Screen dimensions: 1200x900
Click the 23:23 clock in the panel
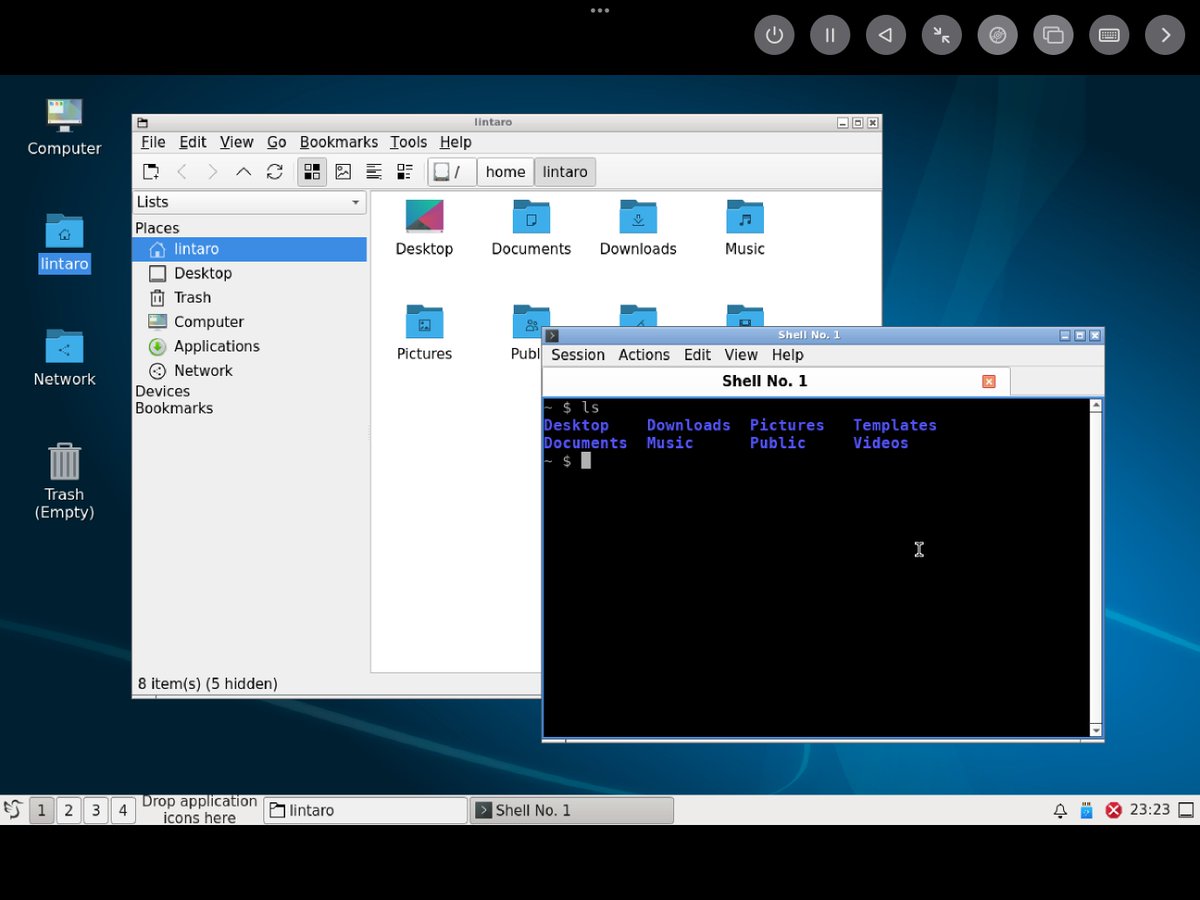click(x=1150, y=810)
